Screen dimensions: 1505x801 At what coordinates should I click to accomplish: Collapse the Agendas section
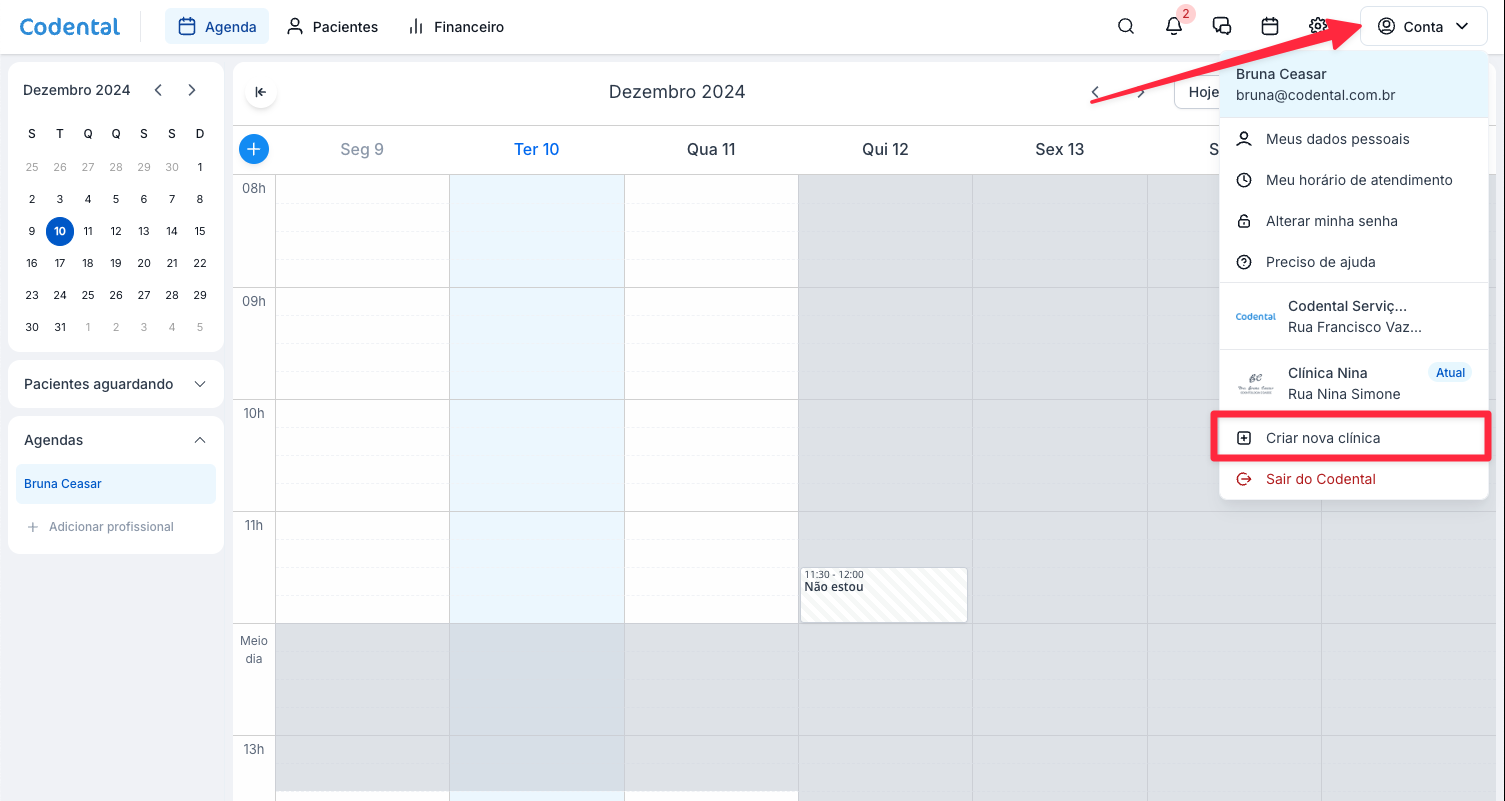(200, 440)
